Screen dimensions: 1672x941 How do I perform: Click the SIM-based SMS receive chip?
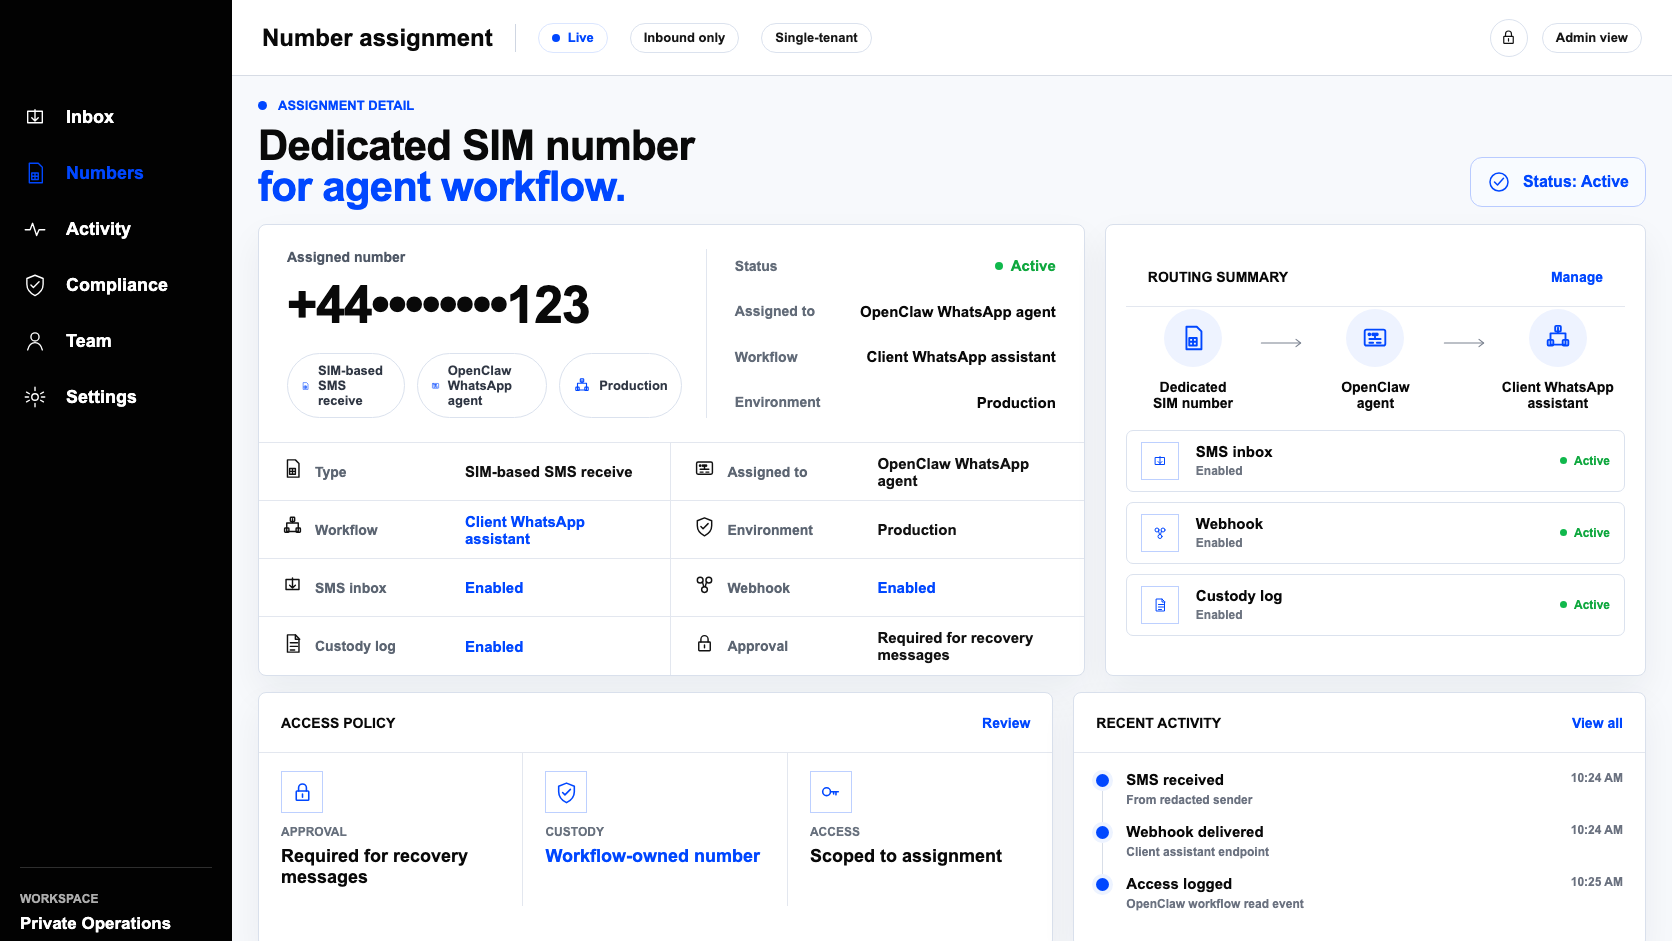pos(346,386)
